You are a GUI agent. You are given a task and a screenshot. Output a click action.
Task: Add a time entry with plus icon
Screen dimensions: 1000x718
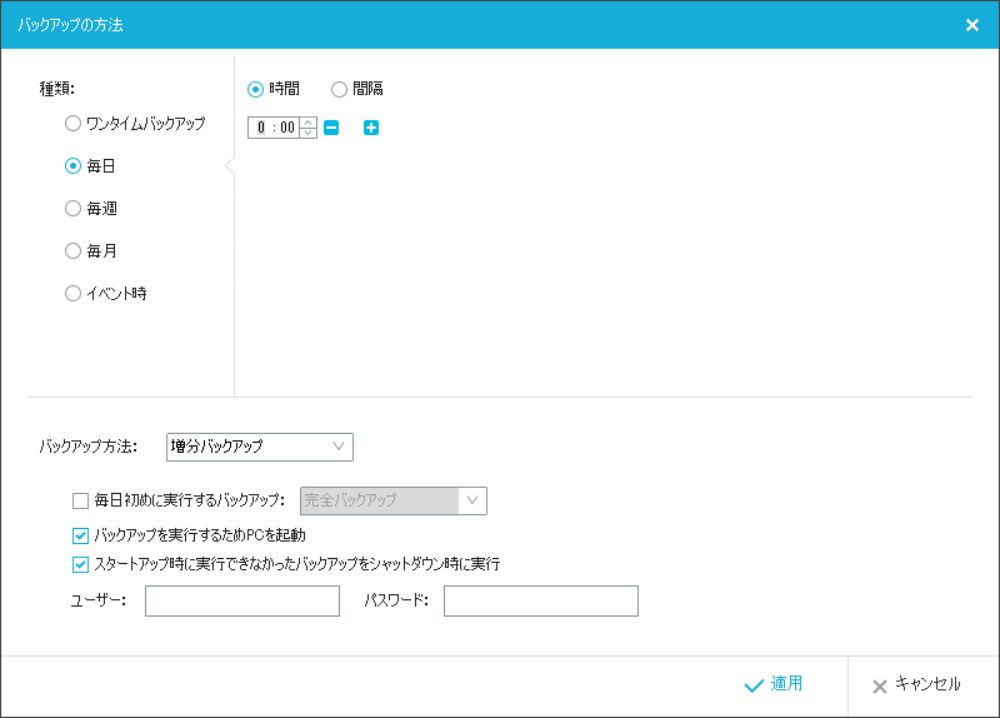click(x=371, y=128)
